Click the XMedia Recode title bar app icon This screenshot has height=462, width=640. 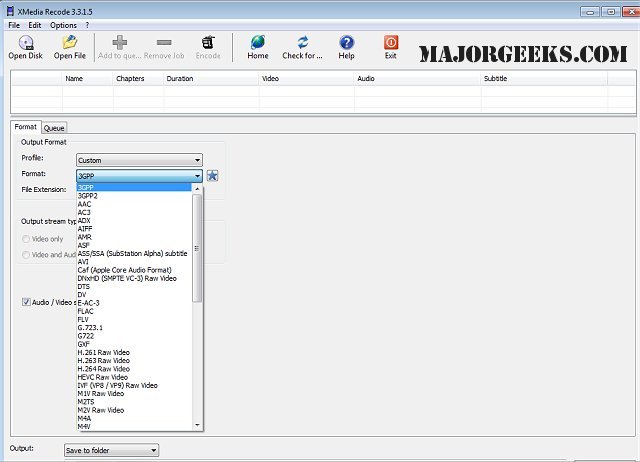(x=11, y=11)
